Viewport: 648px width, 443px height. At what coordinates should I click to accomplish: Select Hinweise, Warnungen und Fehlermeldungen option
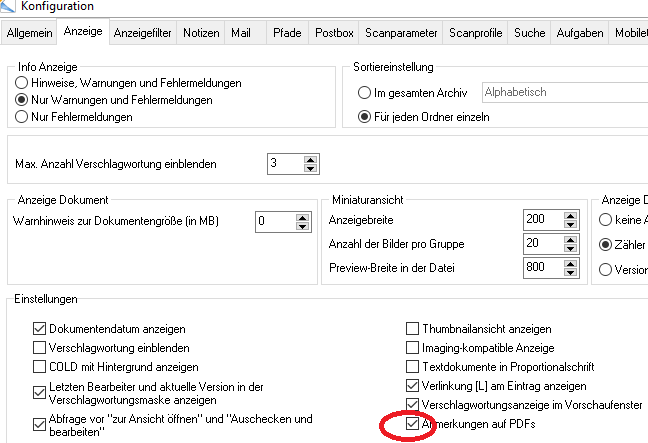tap(22, 83)
